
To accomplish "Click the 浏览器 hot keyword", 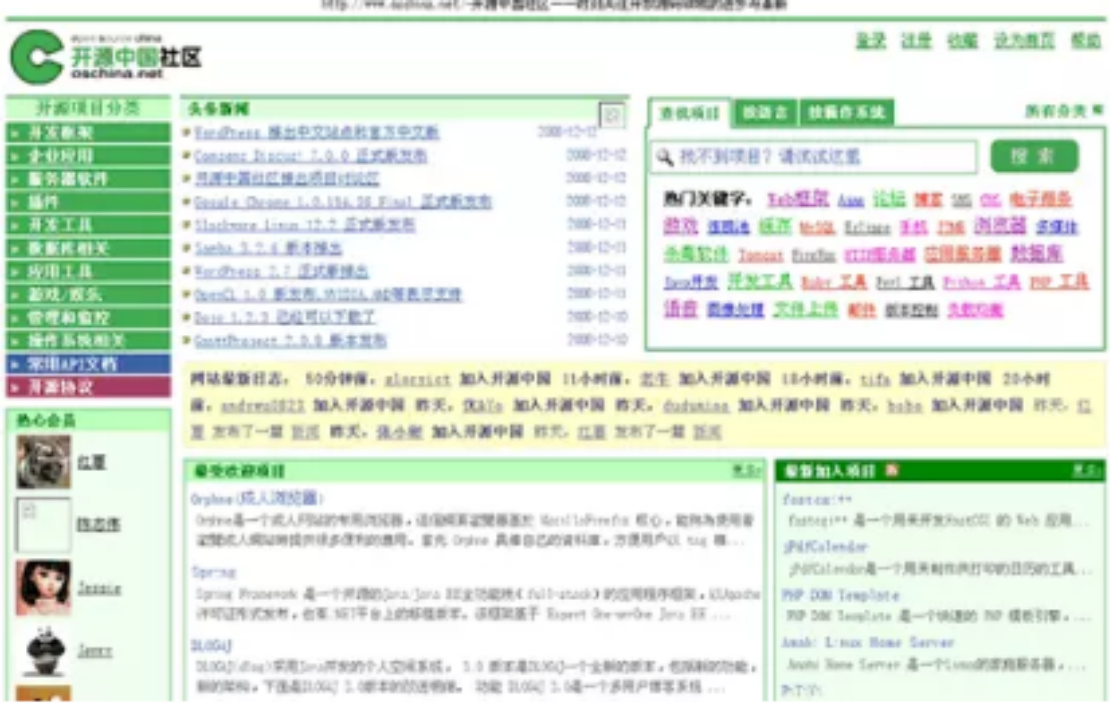I will 999,226.
